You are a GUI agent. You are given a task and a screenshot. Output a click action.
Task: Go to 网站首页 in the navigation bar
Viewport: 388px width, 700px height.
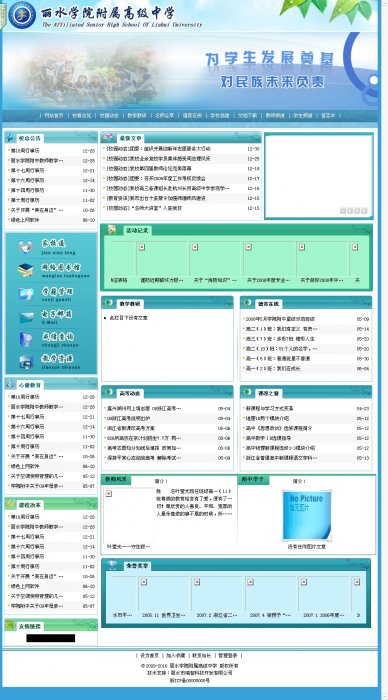tap(54, 115)
